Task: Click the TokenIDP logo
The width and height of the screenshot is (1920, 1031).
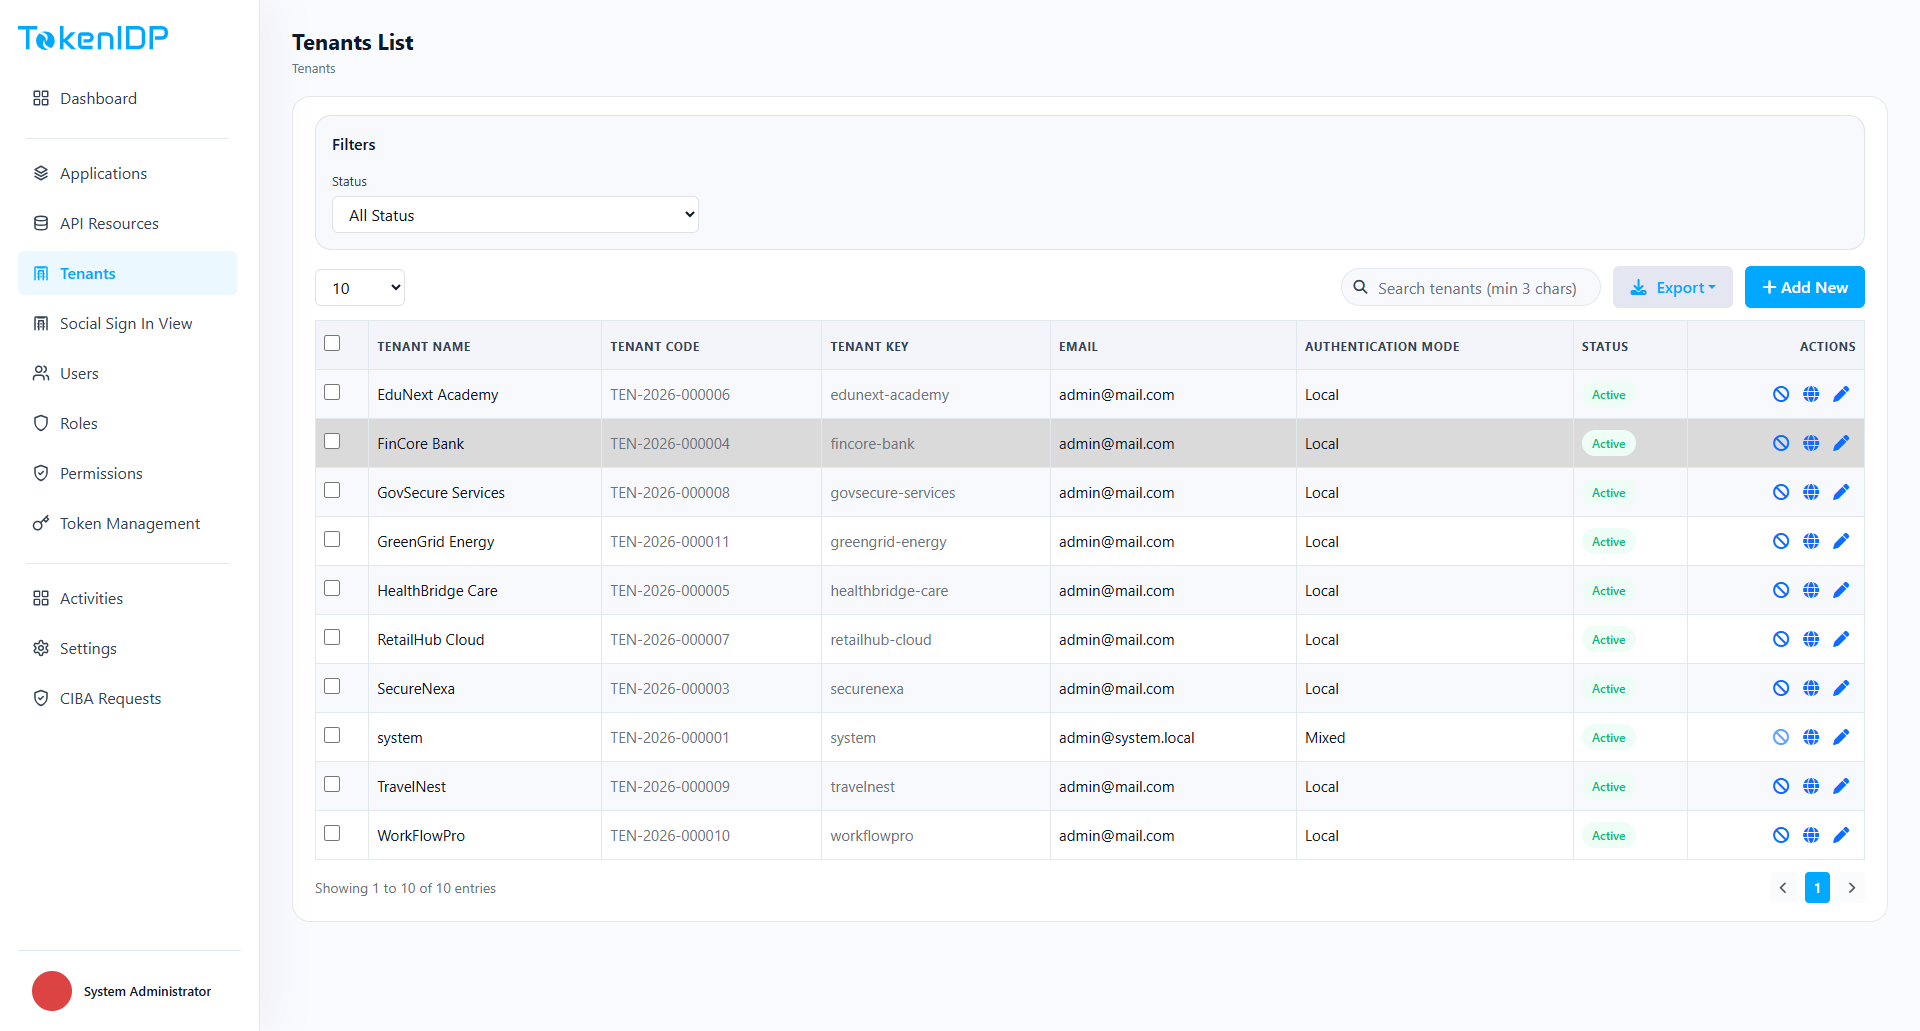Action: tap(93, 38)
